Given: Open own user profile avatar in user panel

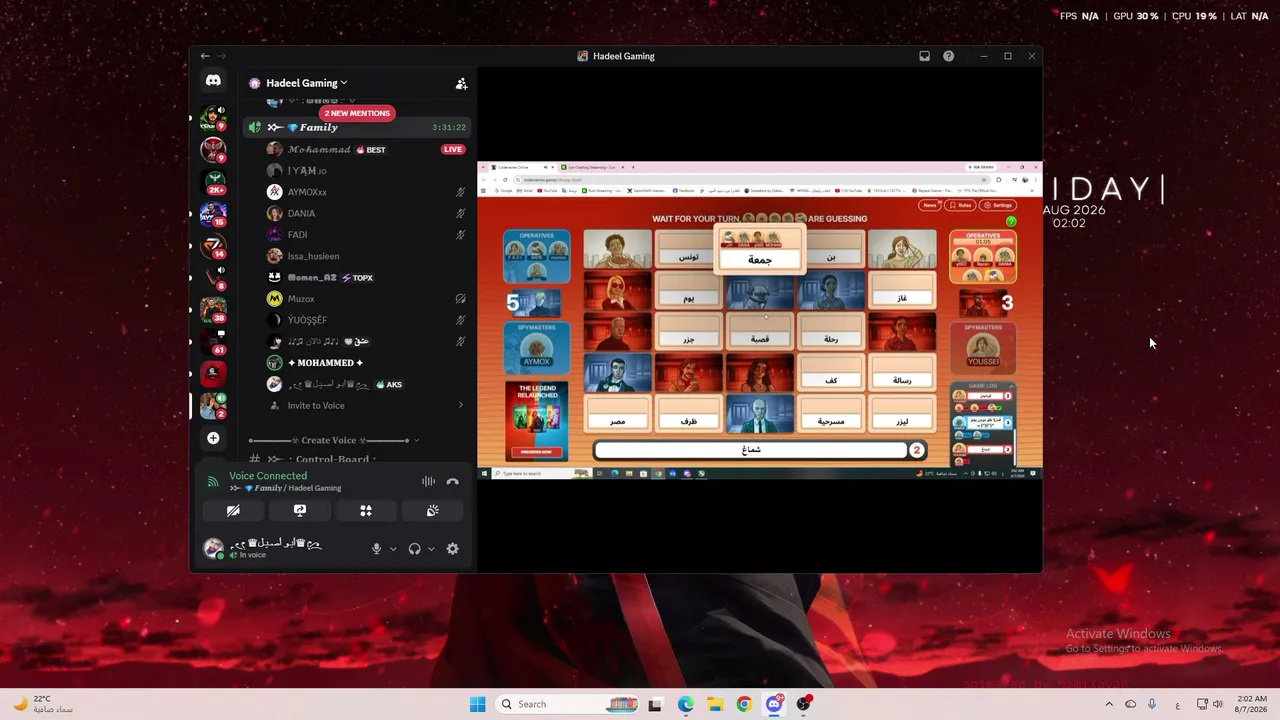Looking at the screenshot, I should (x=213, y=548).
